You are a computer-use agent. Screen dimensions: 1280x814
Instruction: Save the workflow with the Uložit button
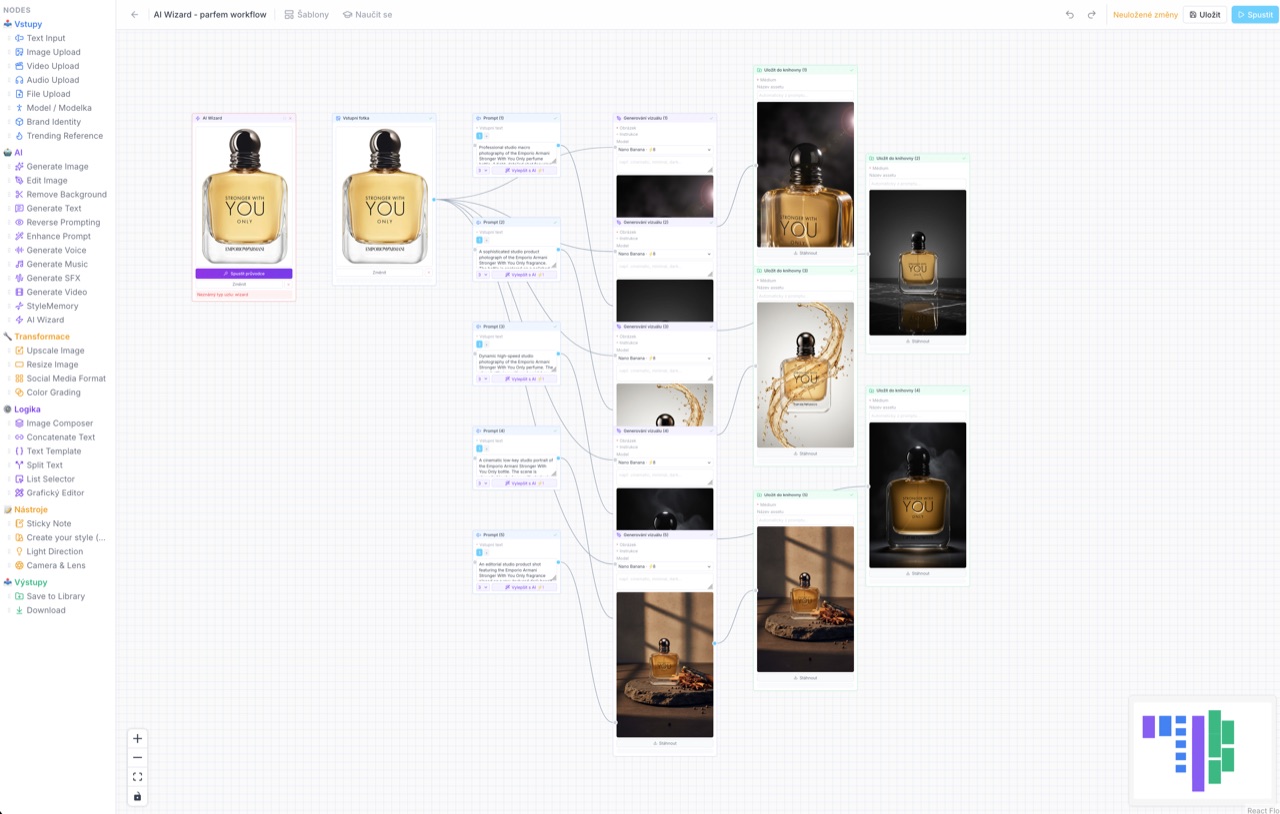tap(1205, 15)
